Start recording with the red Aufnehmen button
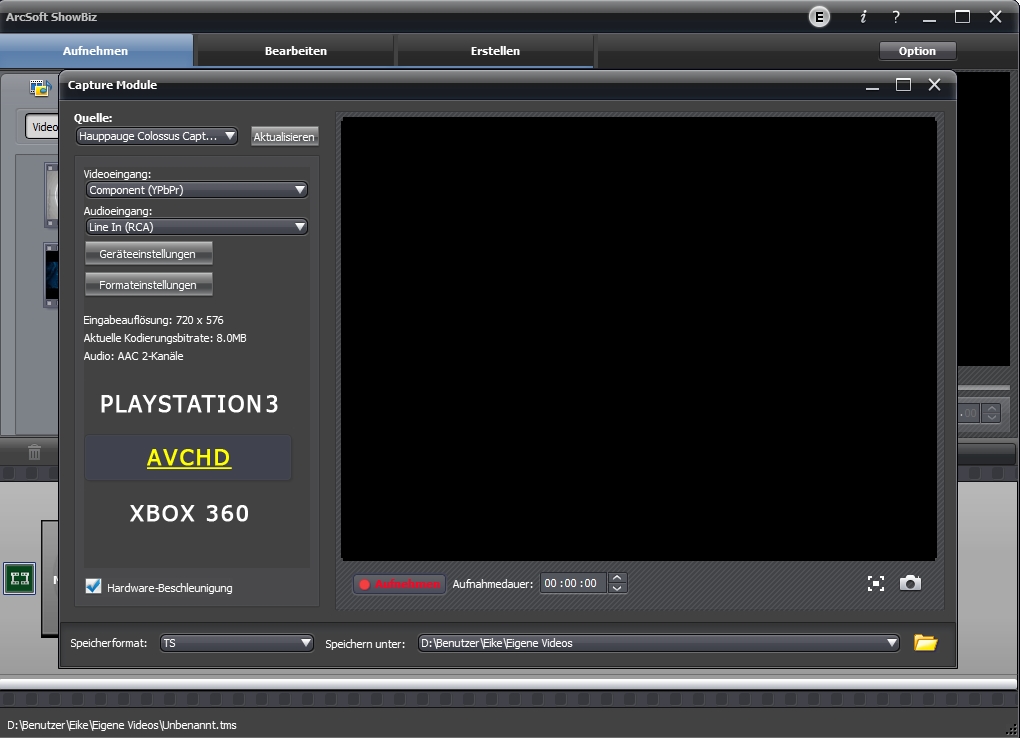Viewport: 1020px width, 738px height. [x=400, y=584]
